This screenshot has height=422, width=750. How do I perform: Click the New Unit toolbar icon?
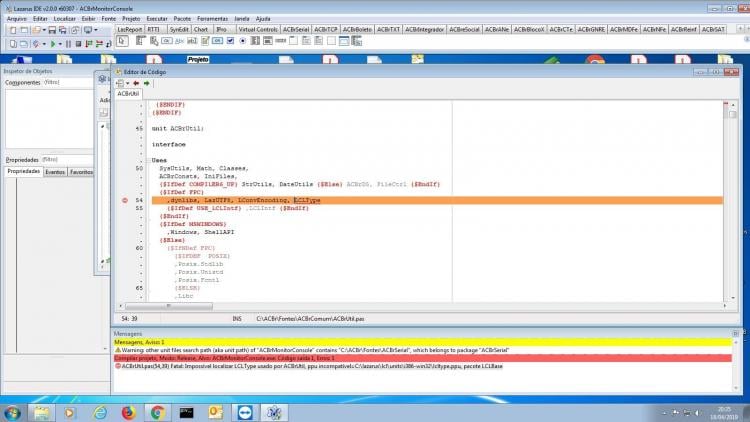coord(13,30)
